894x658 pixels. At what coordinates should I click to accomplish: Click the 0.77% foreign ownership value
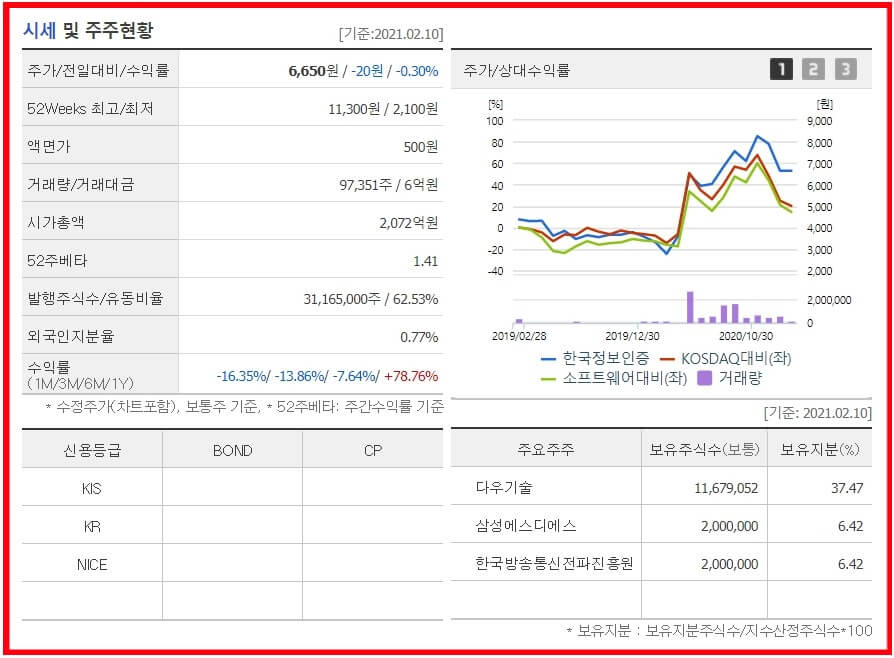pos(419,337)
